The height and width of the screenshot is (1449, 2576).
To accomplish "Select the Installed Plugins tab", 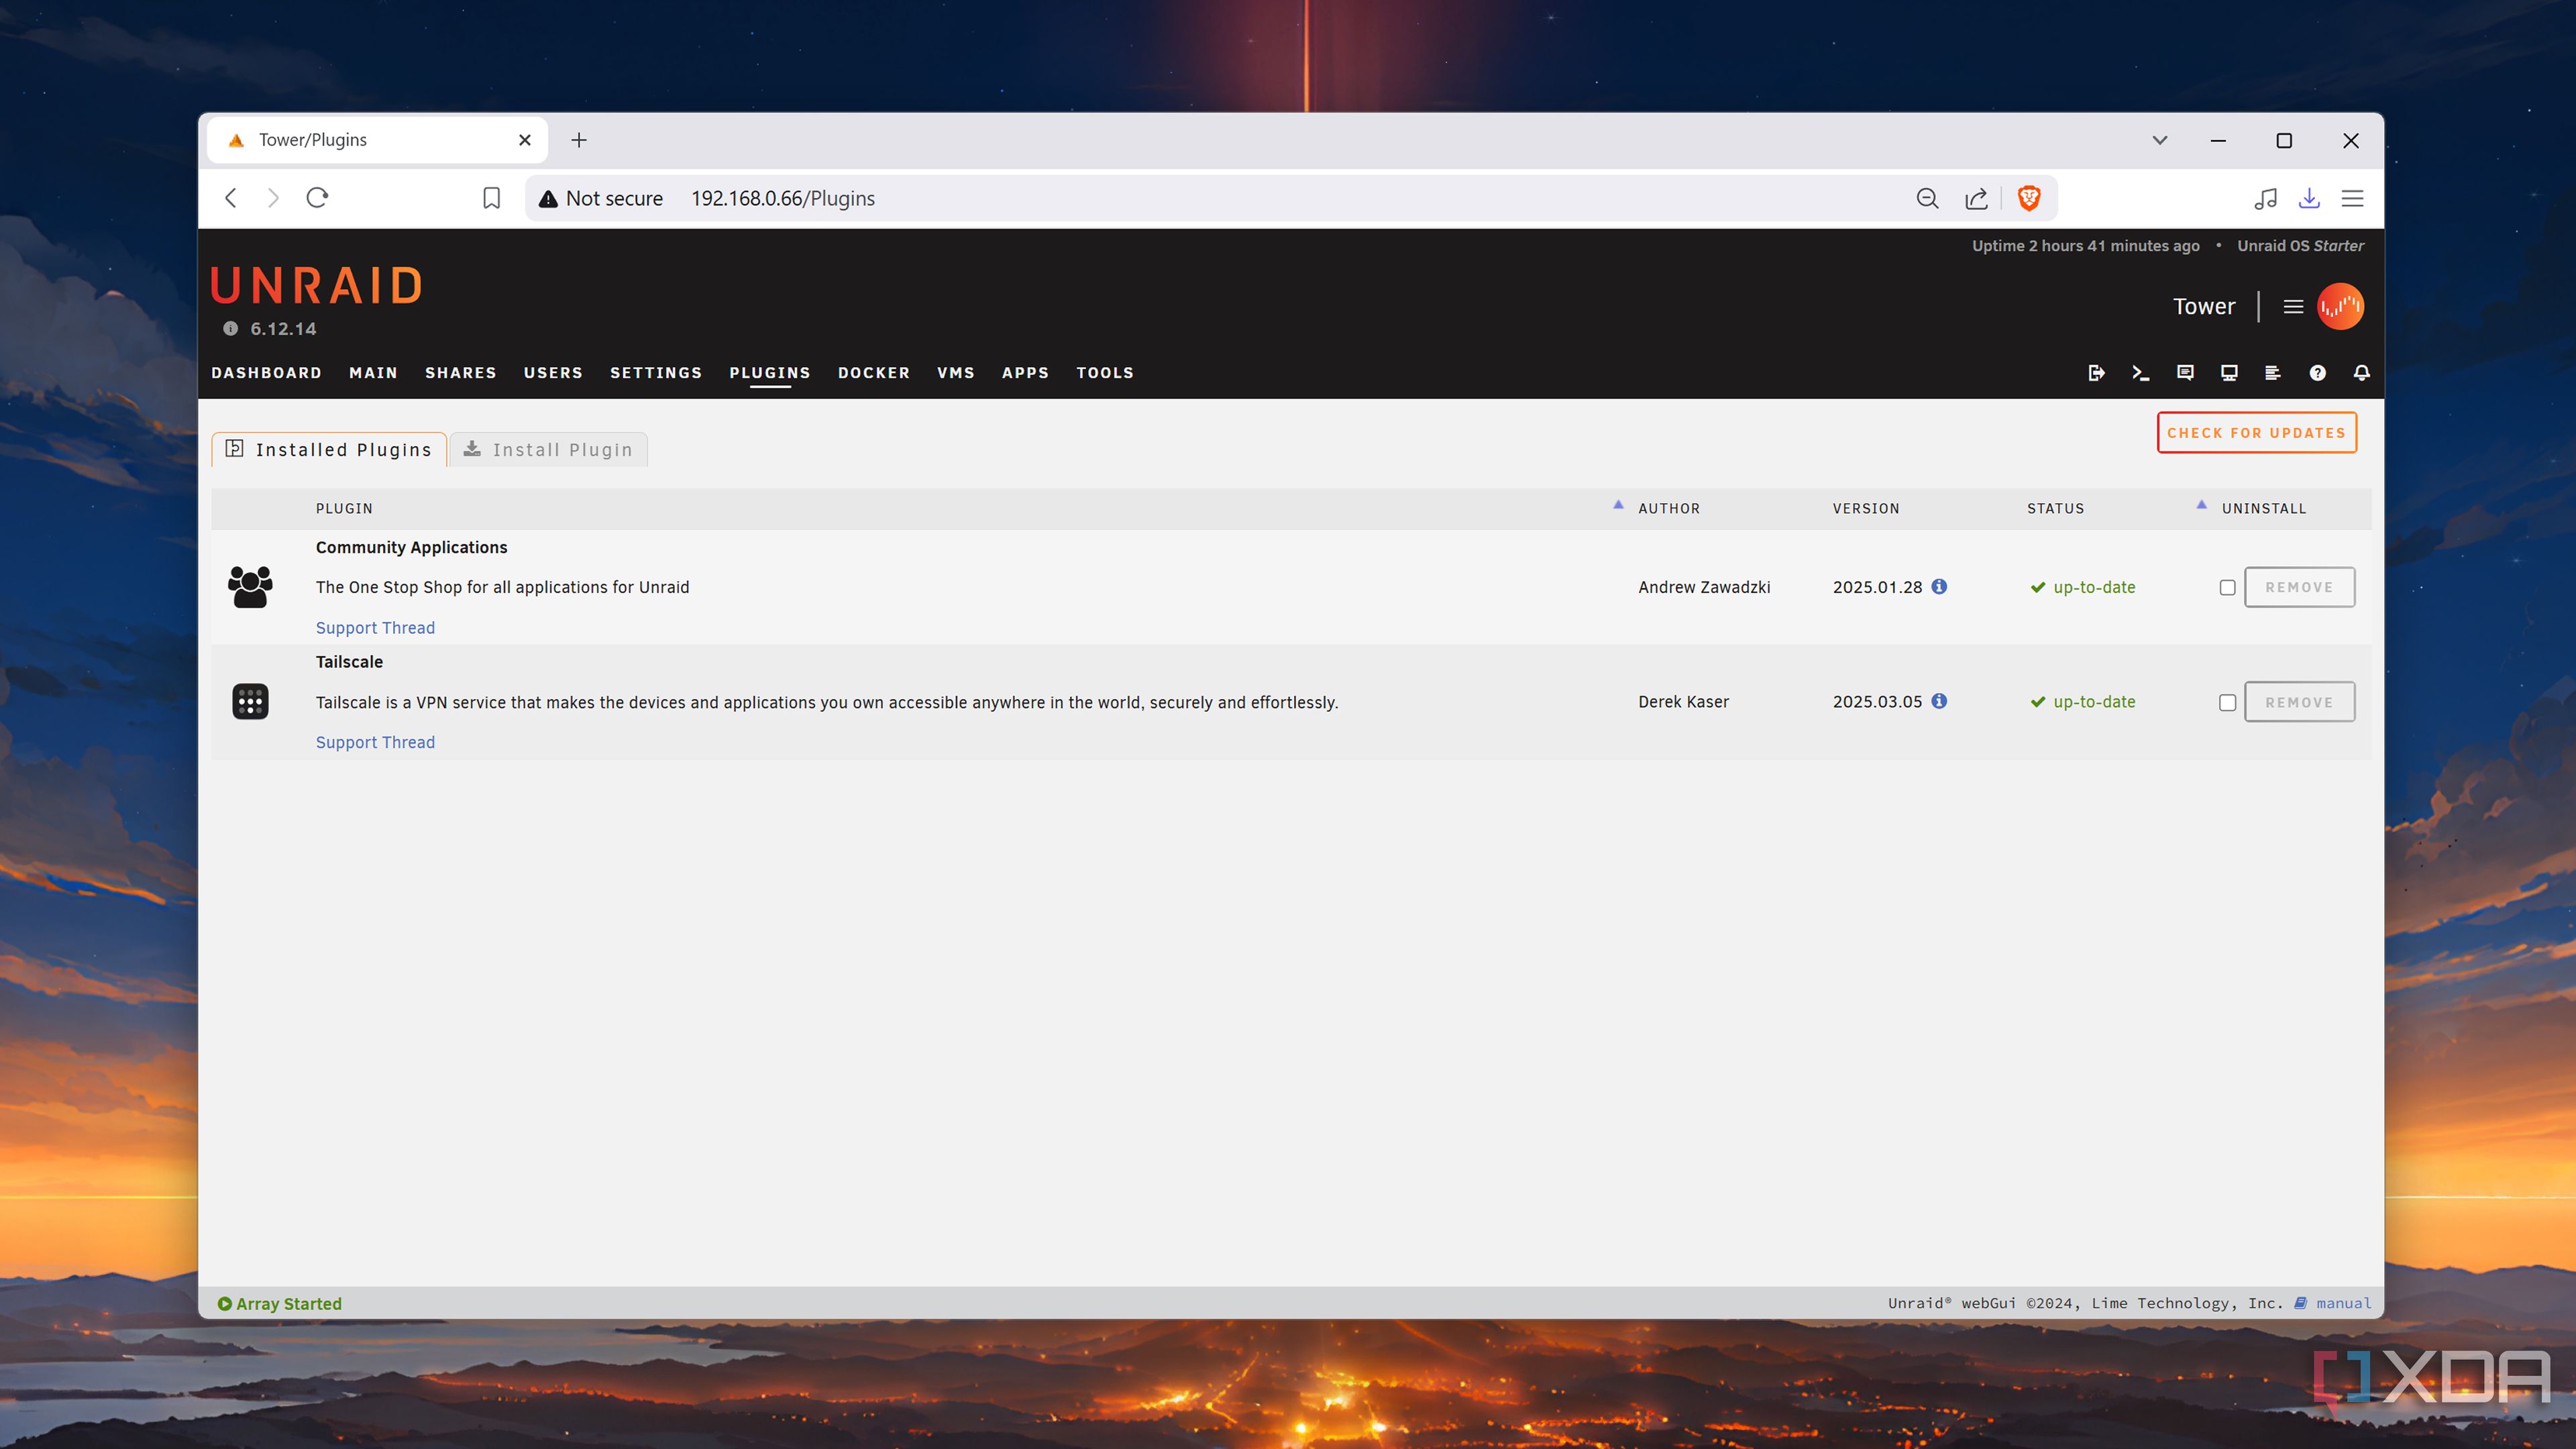I will click(329, 450).
